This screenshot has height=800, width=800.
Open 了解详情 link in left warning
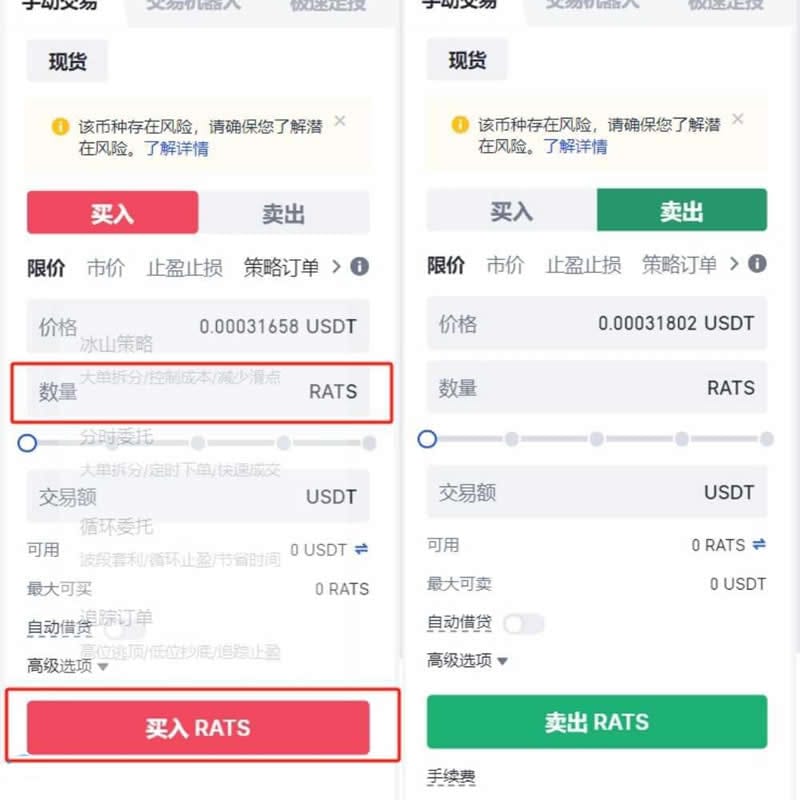click(x=177, y=148)
